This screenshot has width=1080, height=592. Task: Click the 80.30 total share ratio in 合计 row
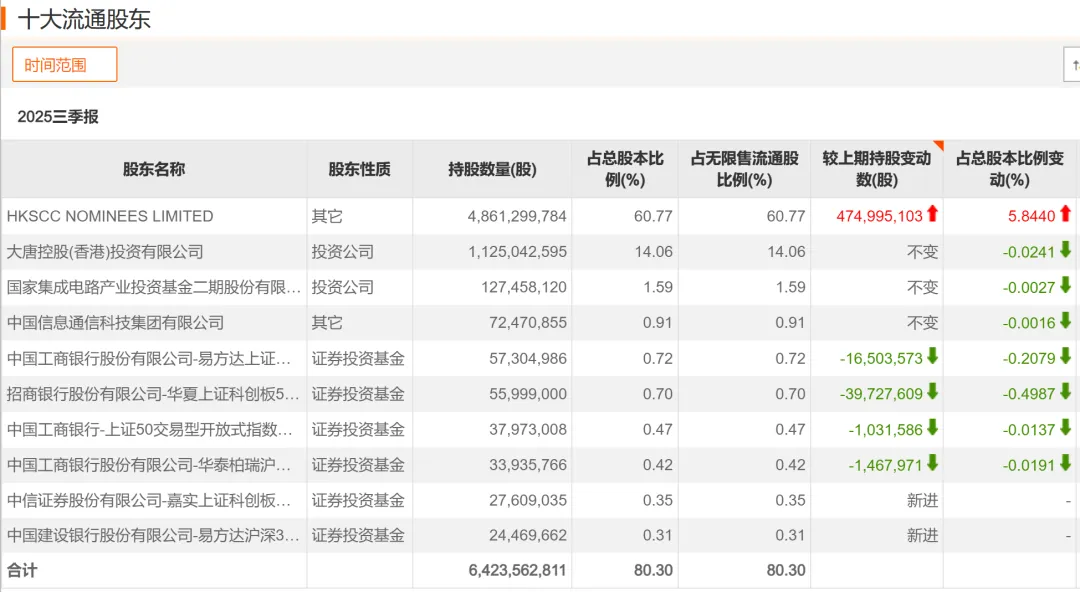click(x=654, y=571)
